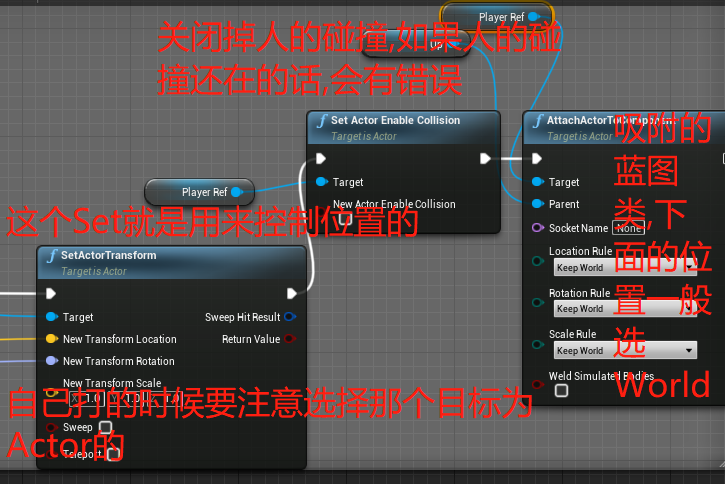Click Location Rule enum pin
This screenshot has width=725, height=484.
[x=538, y=261]
